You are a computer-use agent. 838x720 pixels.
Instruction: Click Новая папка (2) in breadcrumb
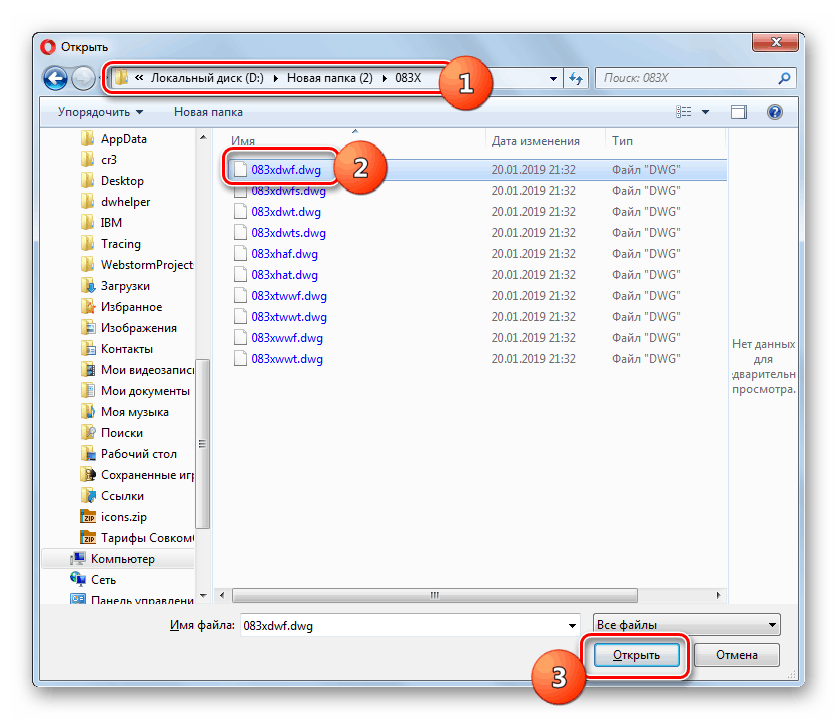point(330,78)
